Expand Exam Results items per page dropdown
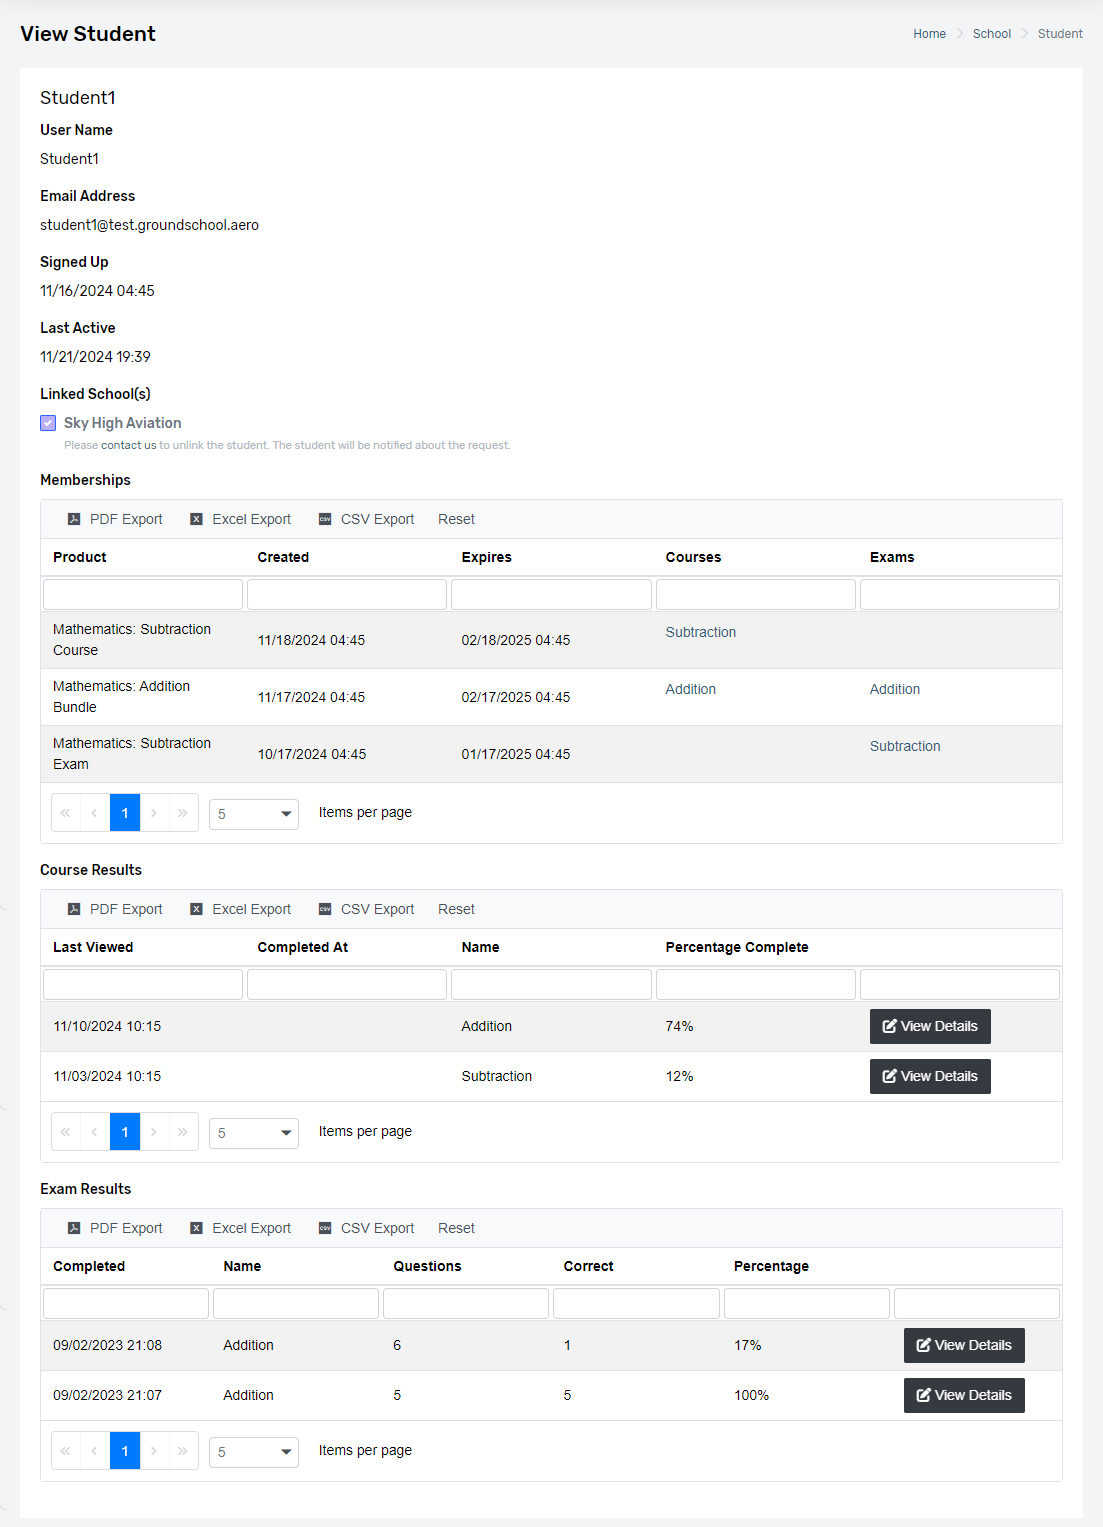Viewport: 1103px width, 1527px height. tap(254, 1452)
